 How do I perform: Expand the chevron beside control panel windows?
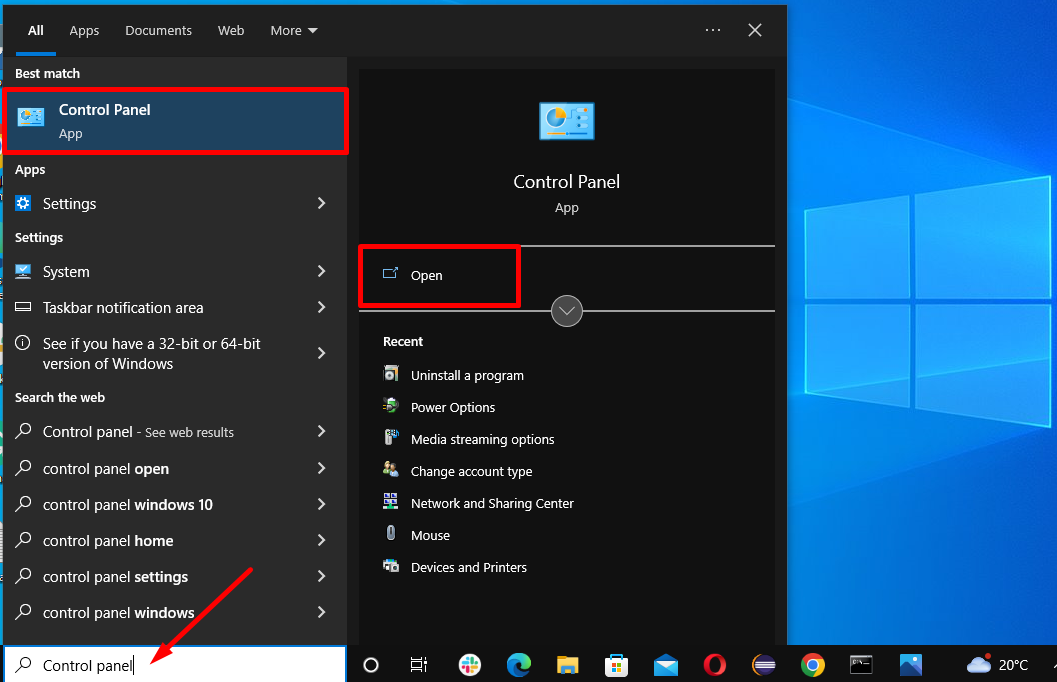coord(322,612)
